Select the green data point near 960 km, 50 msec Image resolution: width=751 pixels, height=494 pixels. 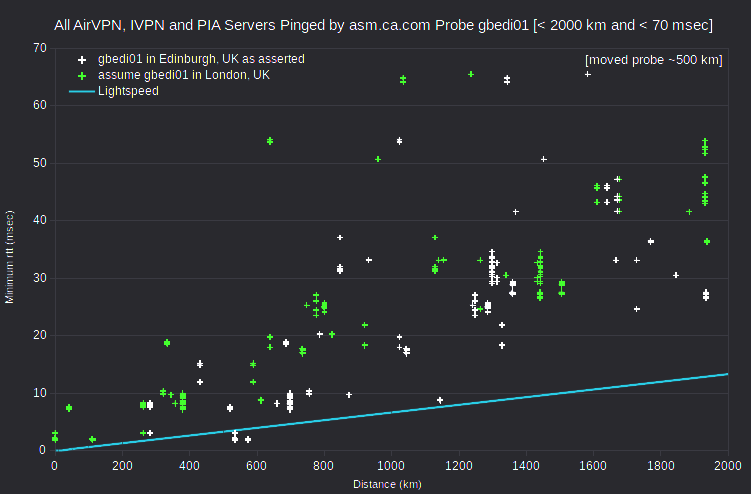[378, 159]
